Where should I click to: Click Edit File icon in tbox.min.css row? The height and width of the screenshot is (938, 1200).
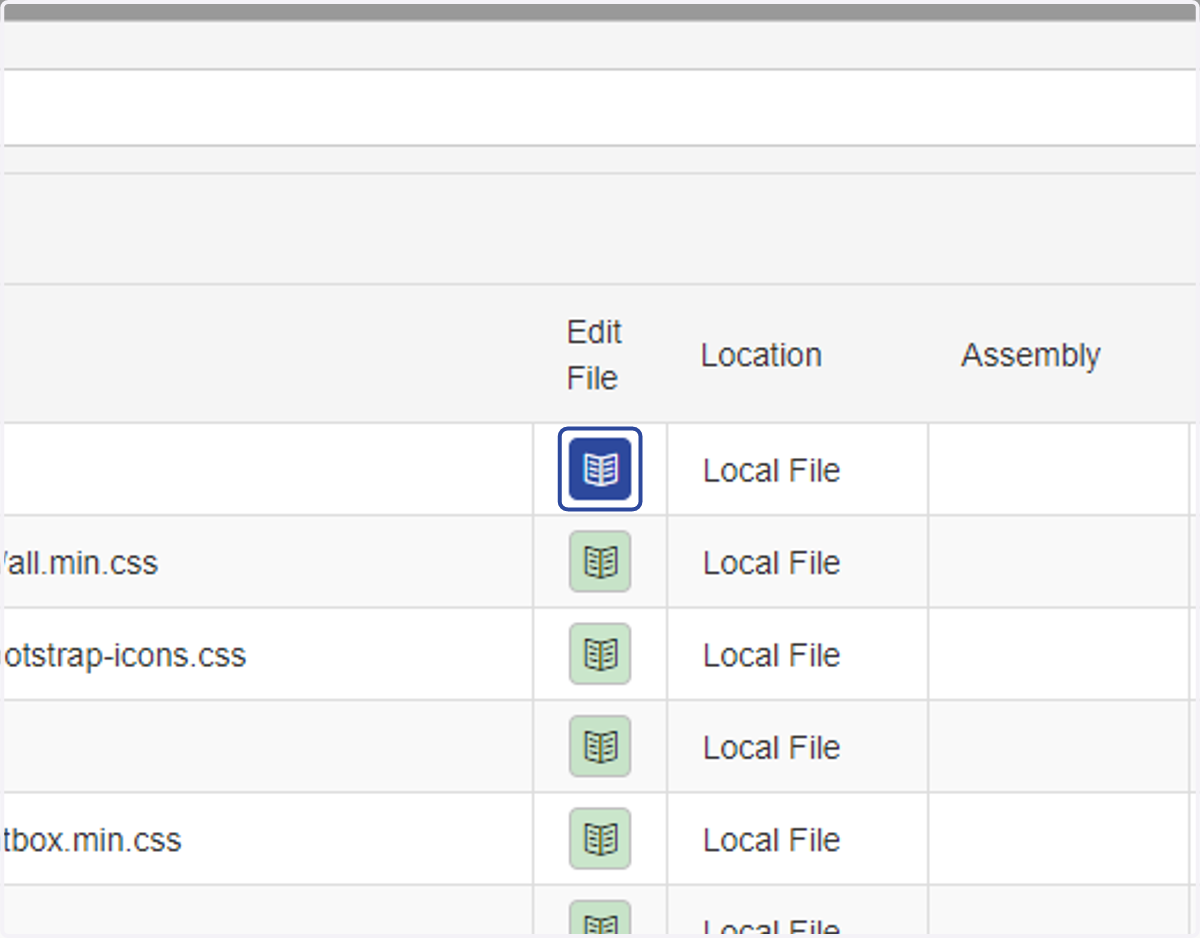click(600, 839)
